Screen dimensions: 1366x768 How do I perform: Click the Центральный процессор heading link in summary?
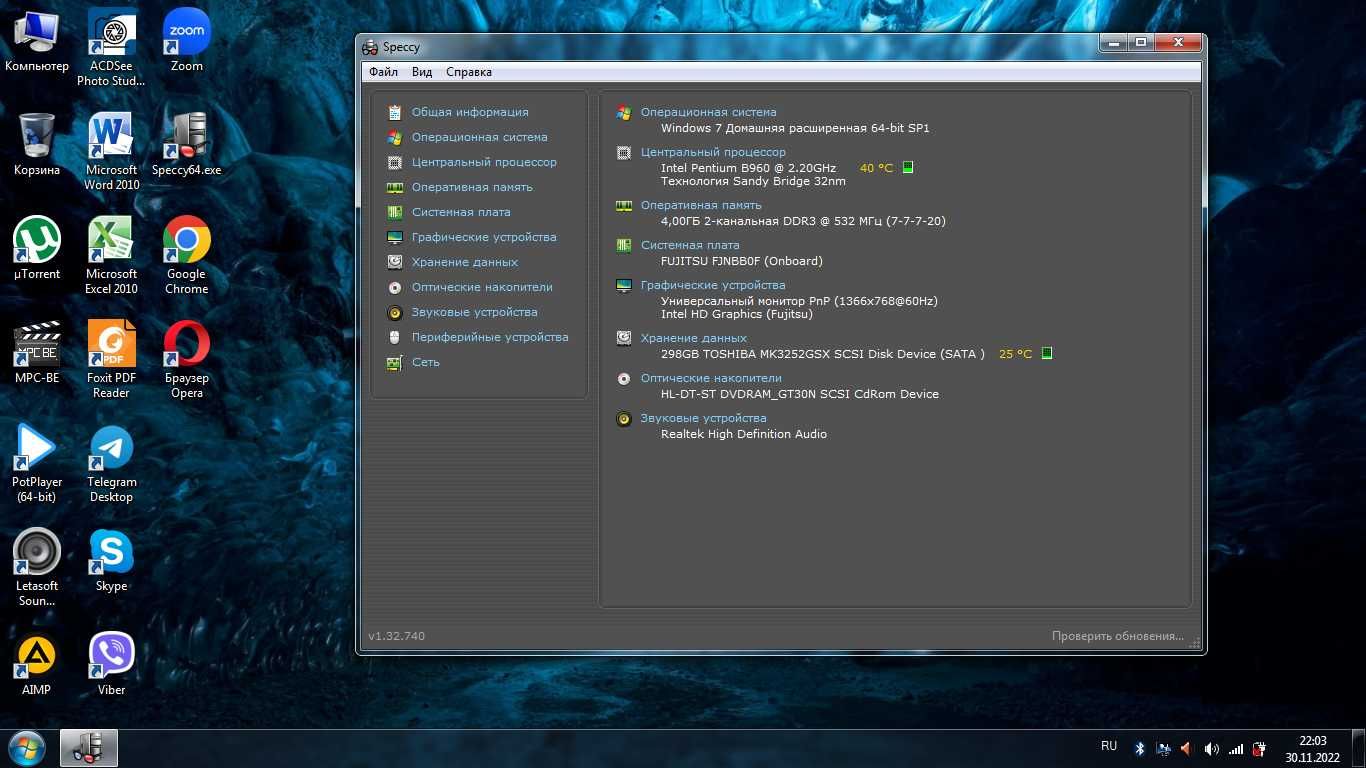pyautogui.click(x=713, y=152)
